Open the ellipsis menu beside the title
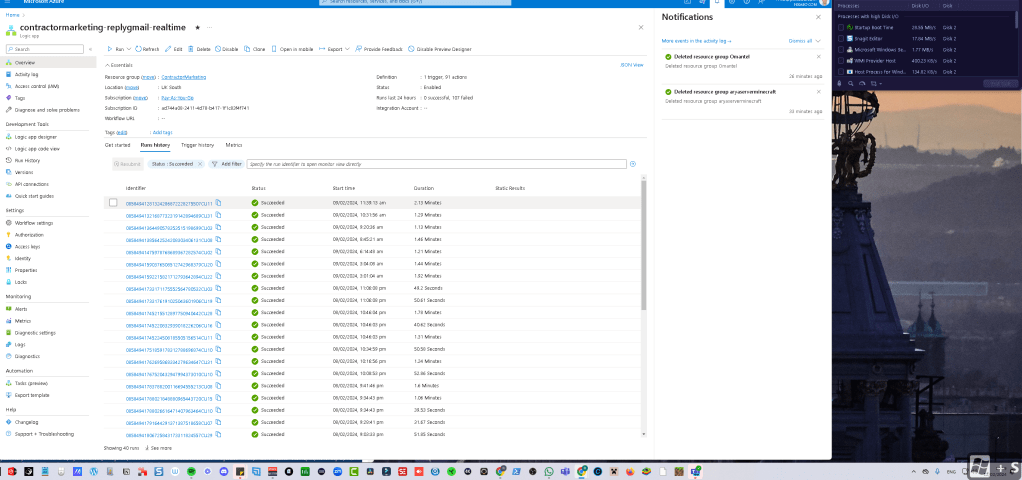This screenshot has height=480, width=1022. (x=210, y=27)
